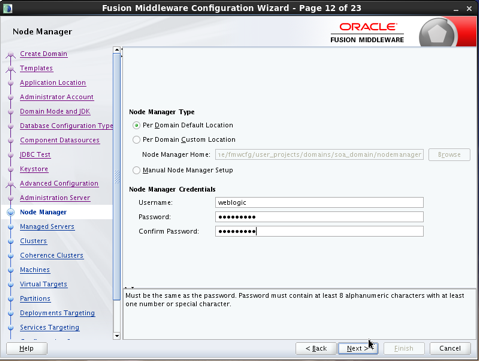
Task: Jump to the Keystore step
Action: coord(34,169)
